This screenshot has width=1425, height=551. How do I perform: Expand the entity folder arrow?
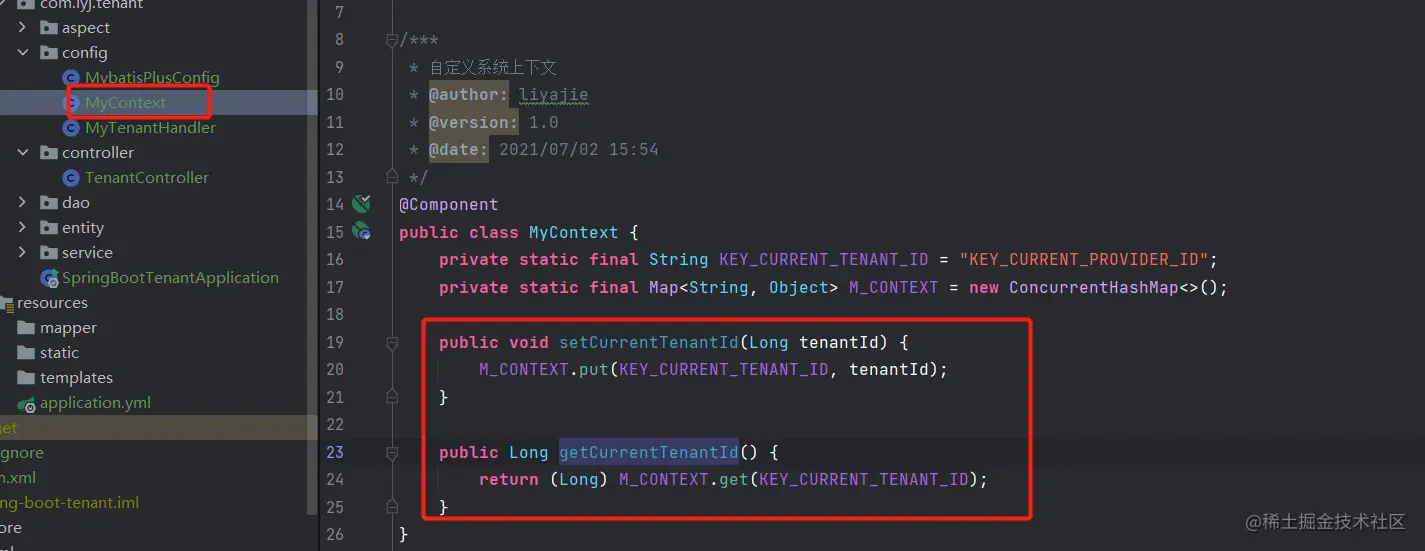(23, 228)
